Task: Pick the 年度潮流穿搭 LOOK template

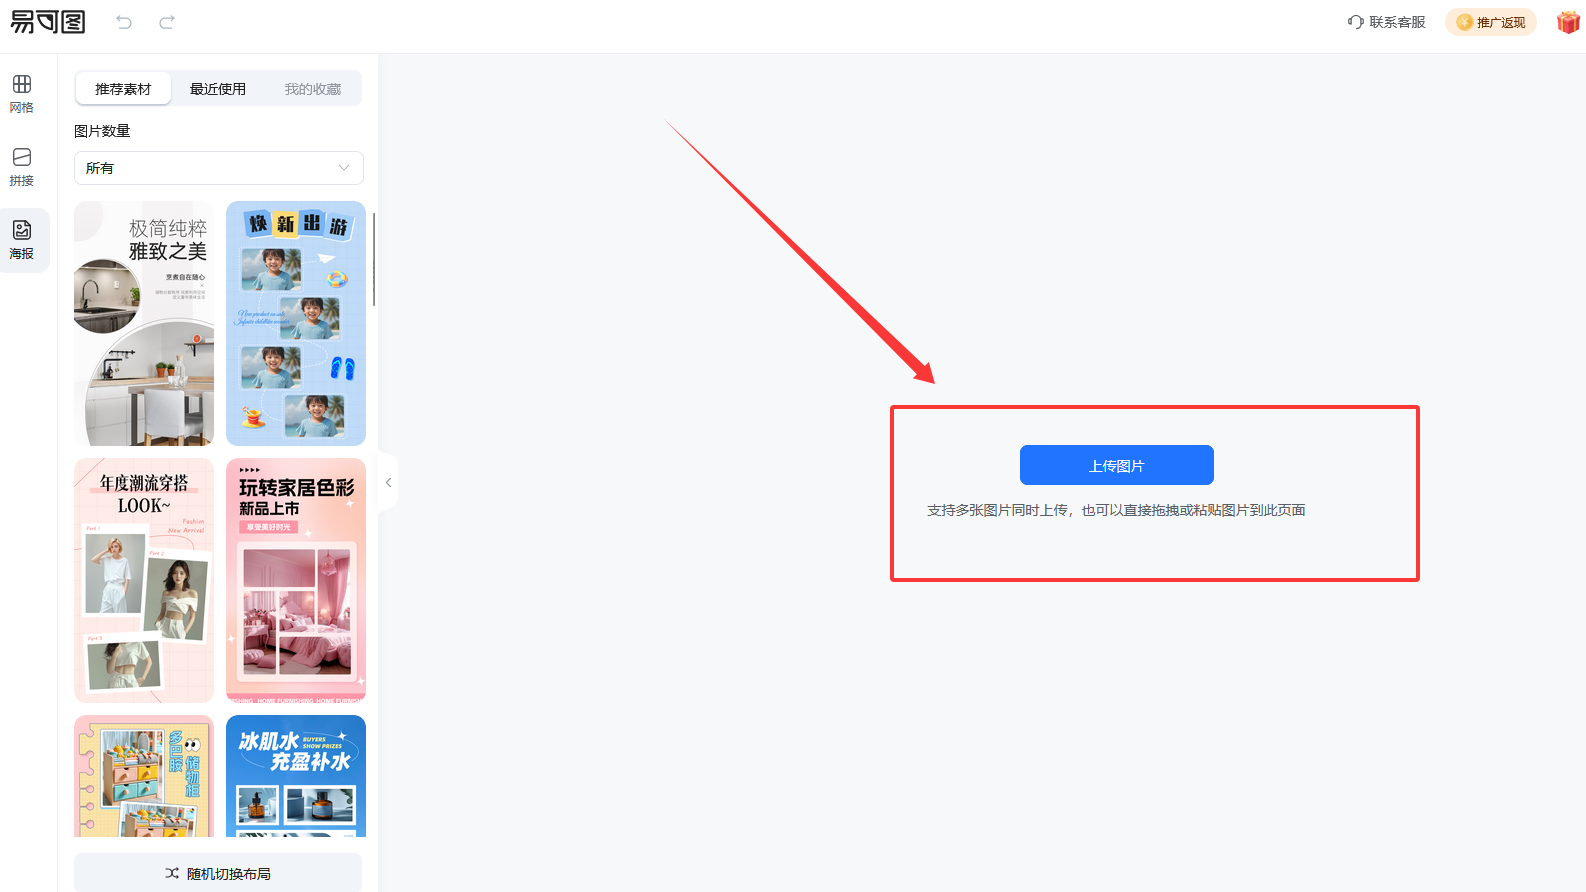Action: [144, 581]
